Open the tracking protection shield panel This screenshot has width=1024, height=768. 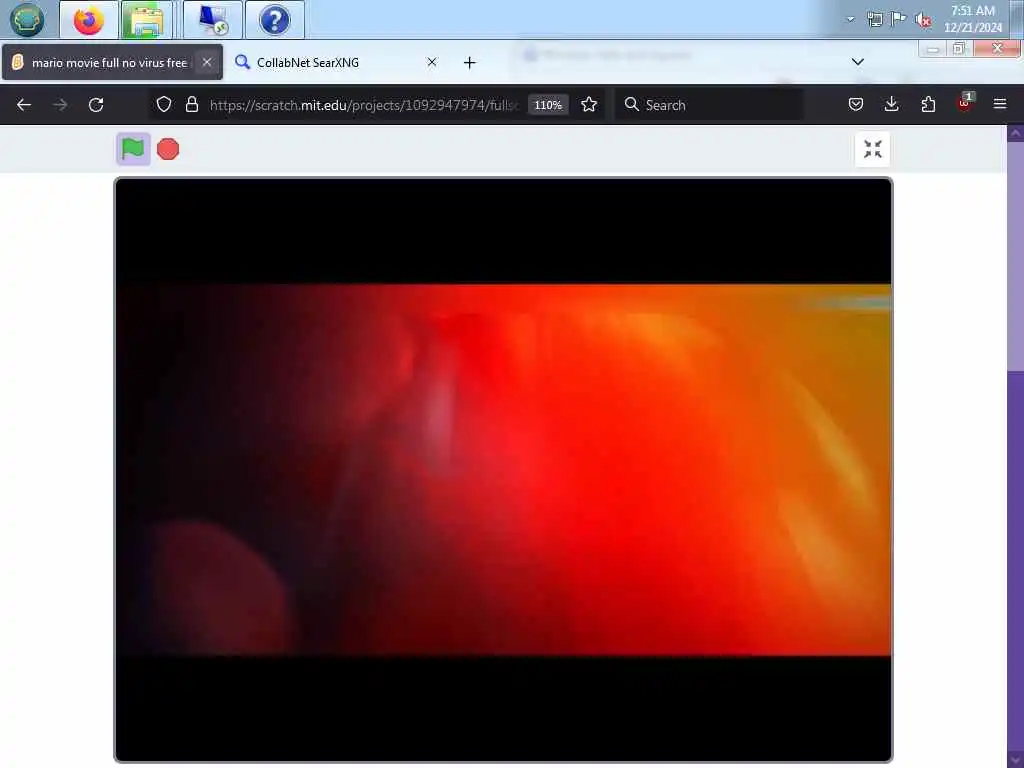click(164, 104)
